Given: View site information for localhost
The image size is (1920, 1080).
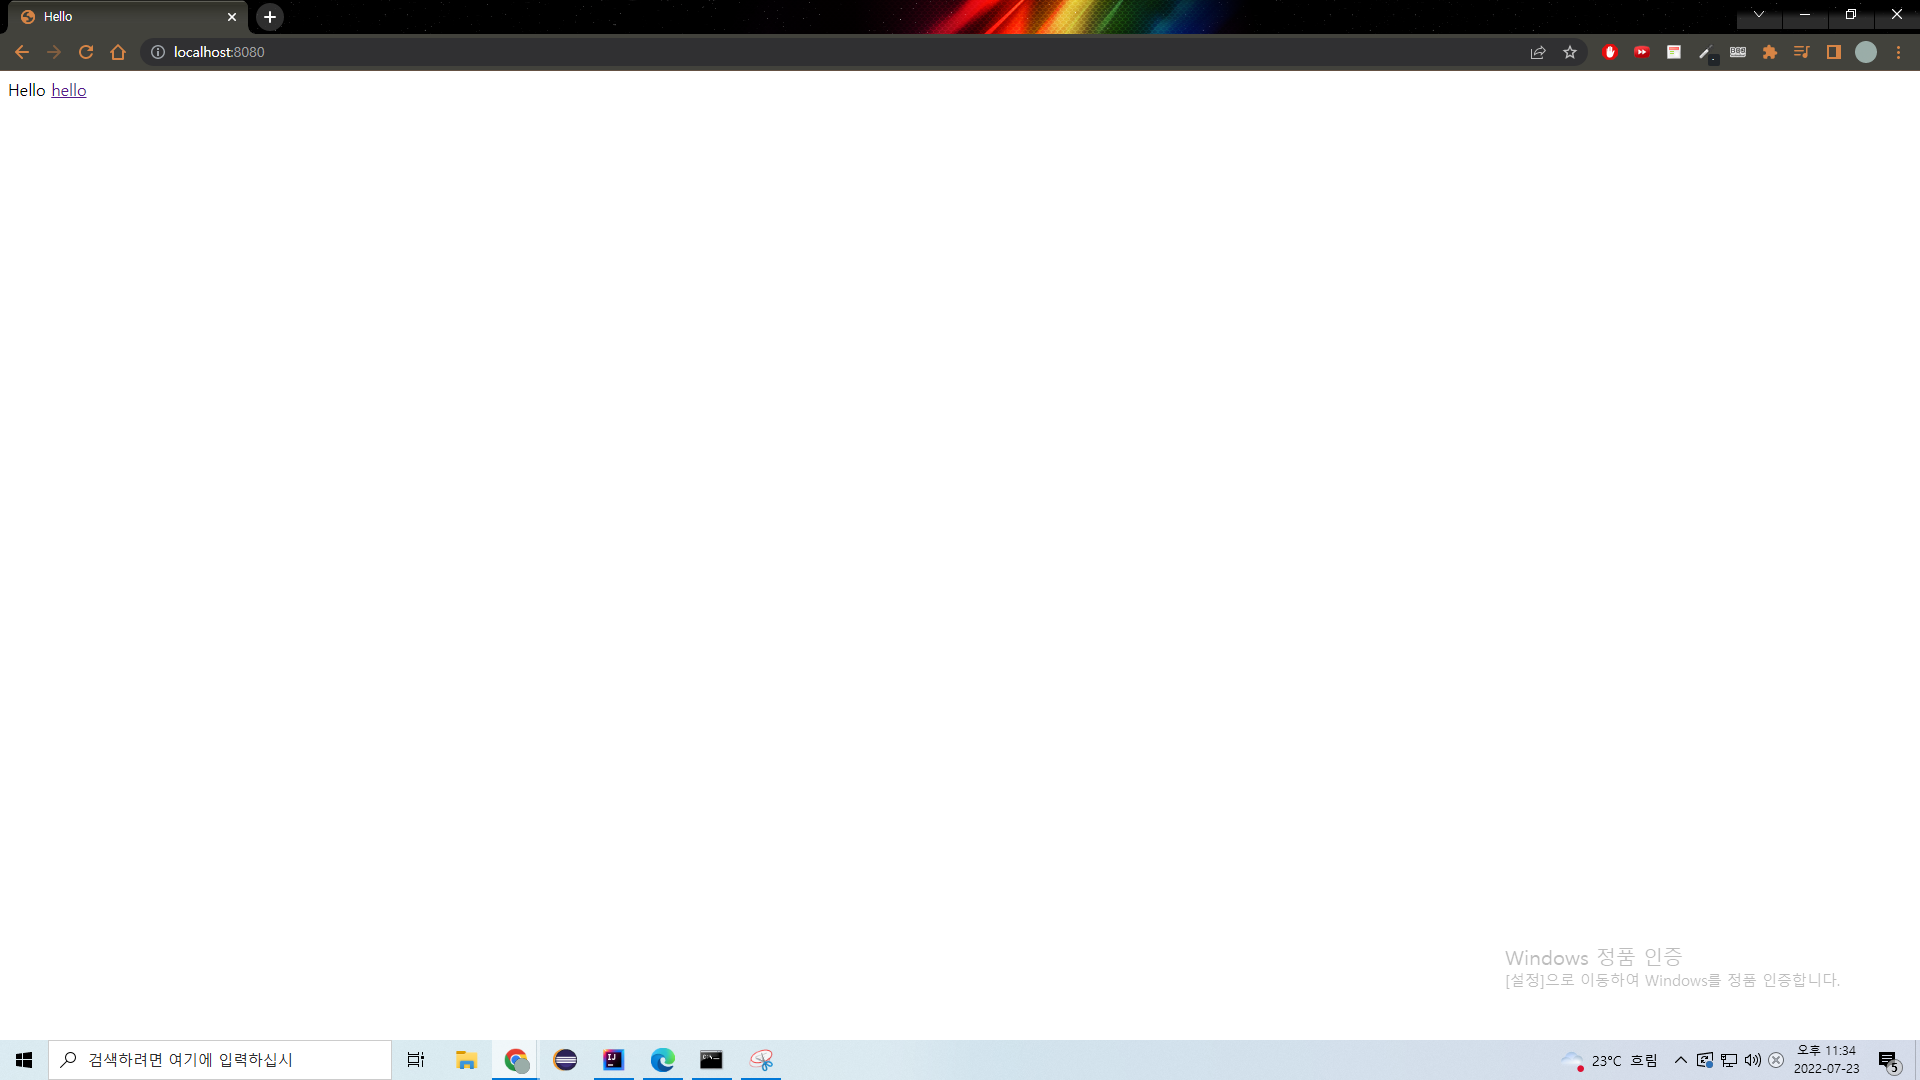Looking at the screenshot, I should tap(158, 52).
